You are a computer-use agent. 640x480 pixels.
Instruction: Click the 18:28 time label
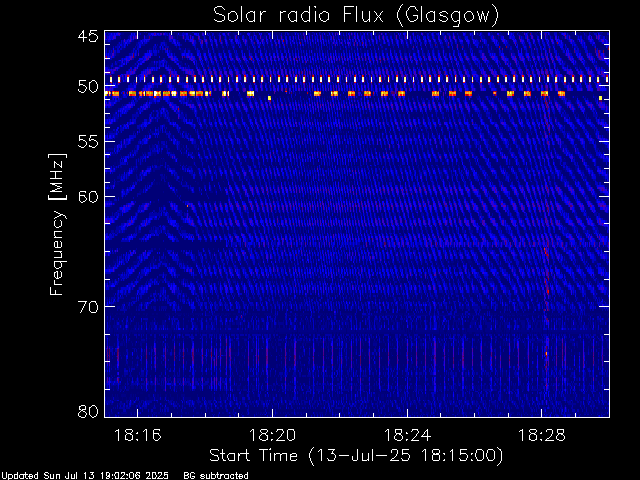542,435
